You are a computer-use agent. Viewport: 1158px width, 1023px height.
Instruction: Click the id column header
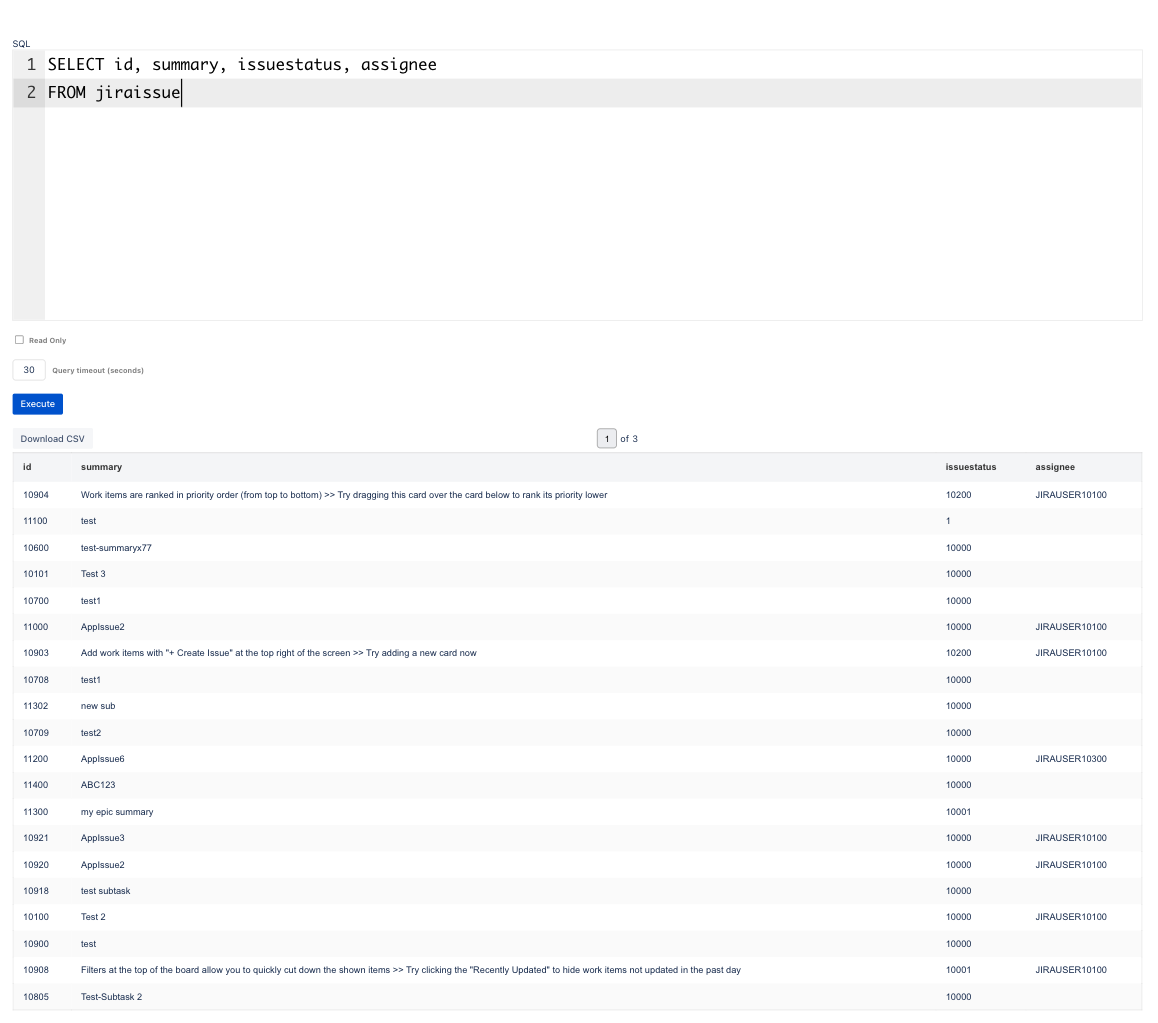28,467
